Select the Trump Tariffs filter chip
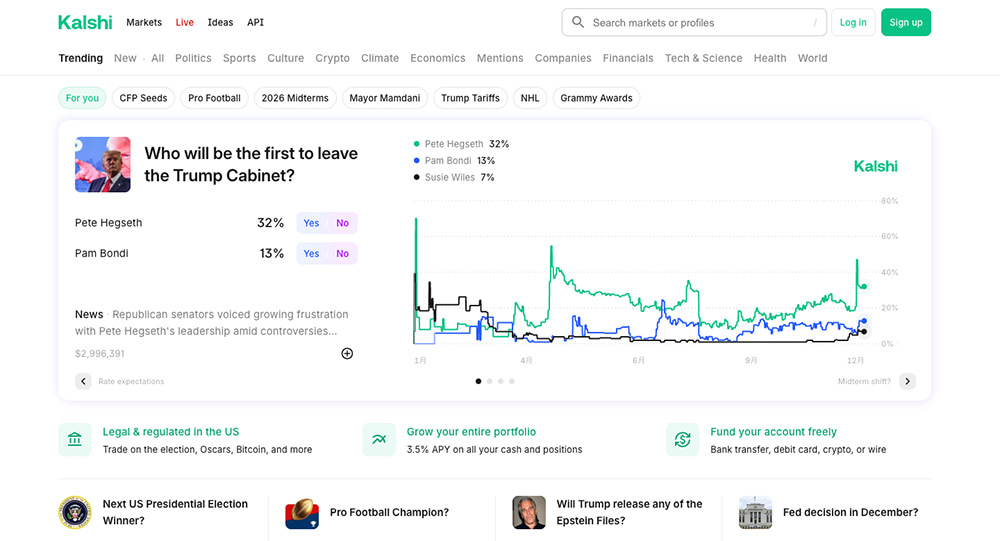 click(x=471, y=98)
